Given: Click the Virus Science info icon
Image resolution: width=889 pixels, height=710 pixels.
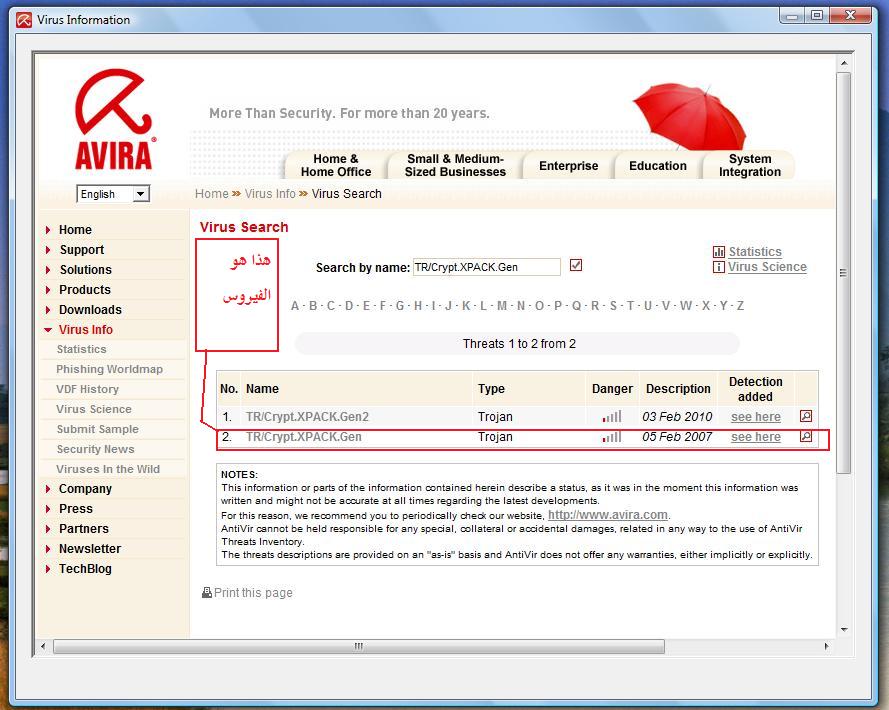Looking at the screenshot, I should (x=718, y=267).
